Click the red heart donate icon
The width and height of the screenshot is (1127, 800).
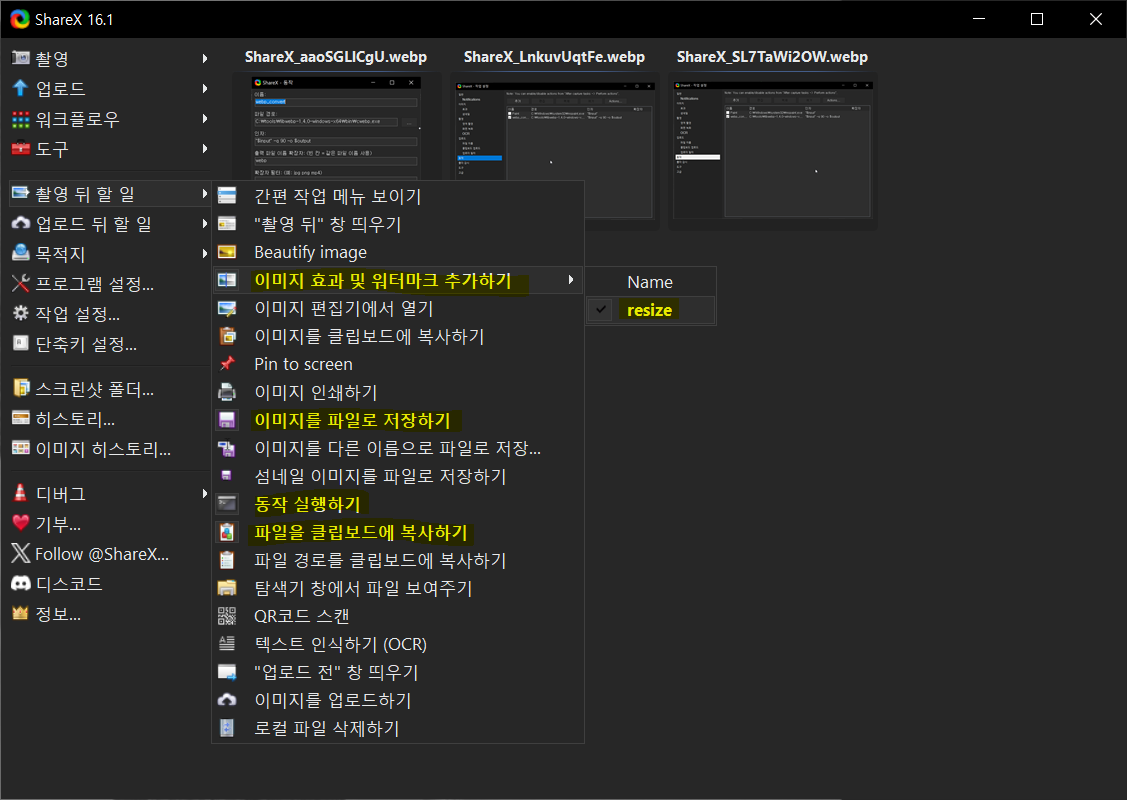pos(21,523)
